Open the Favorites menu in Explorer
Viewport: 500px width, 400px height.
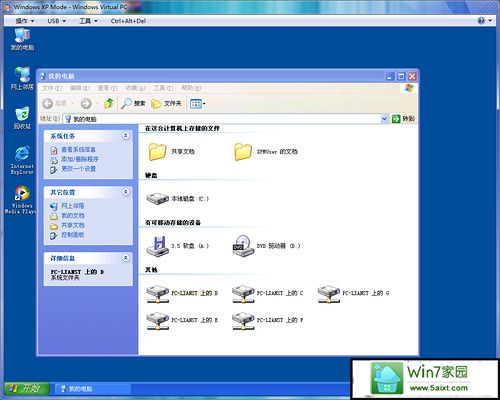tap(135, 88)
